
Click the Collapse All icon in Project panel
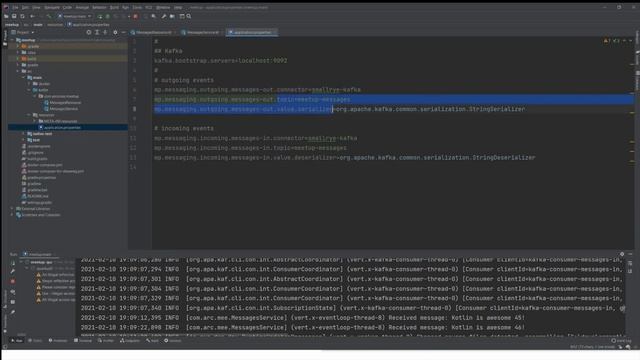click(105, 32)
